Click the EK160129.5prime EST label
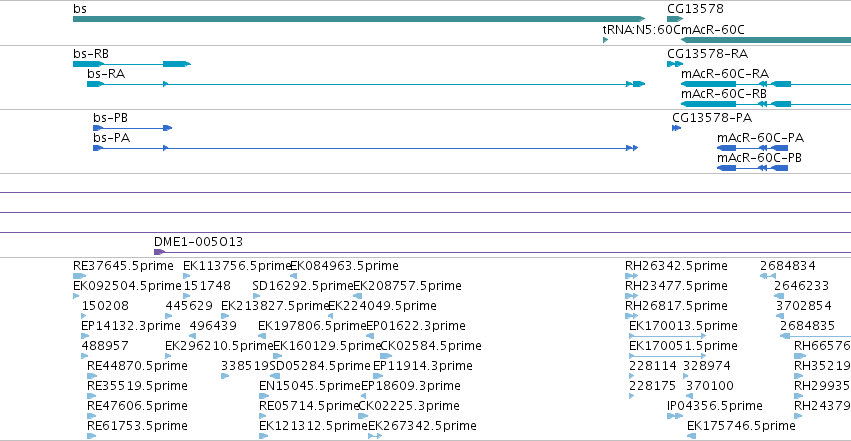851x441 pixels. (327, 346)
